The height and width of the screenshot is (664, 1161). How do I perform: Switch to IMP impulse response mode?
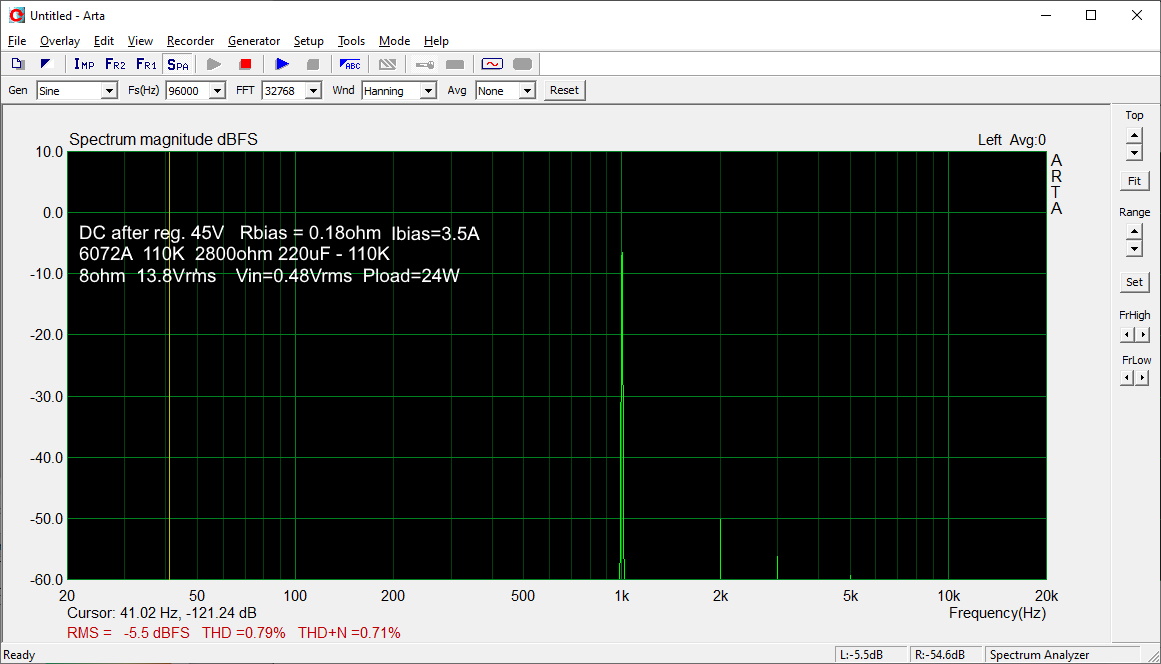click(84, 64)
